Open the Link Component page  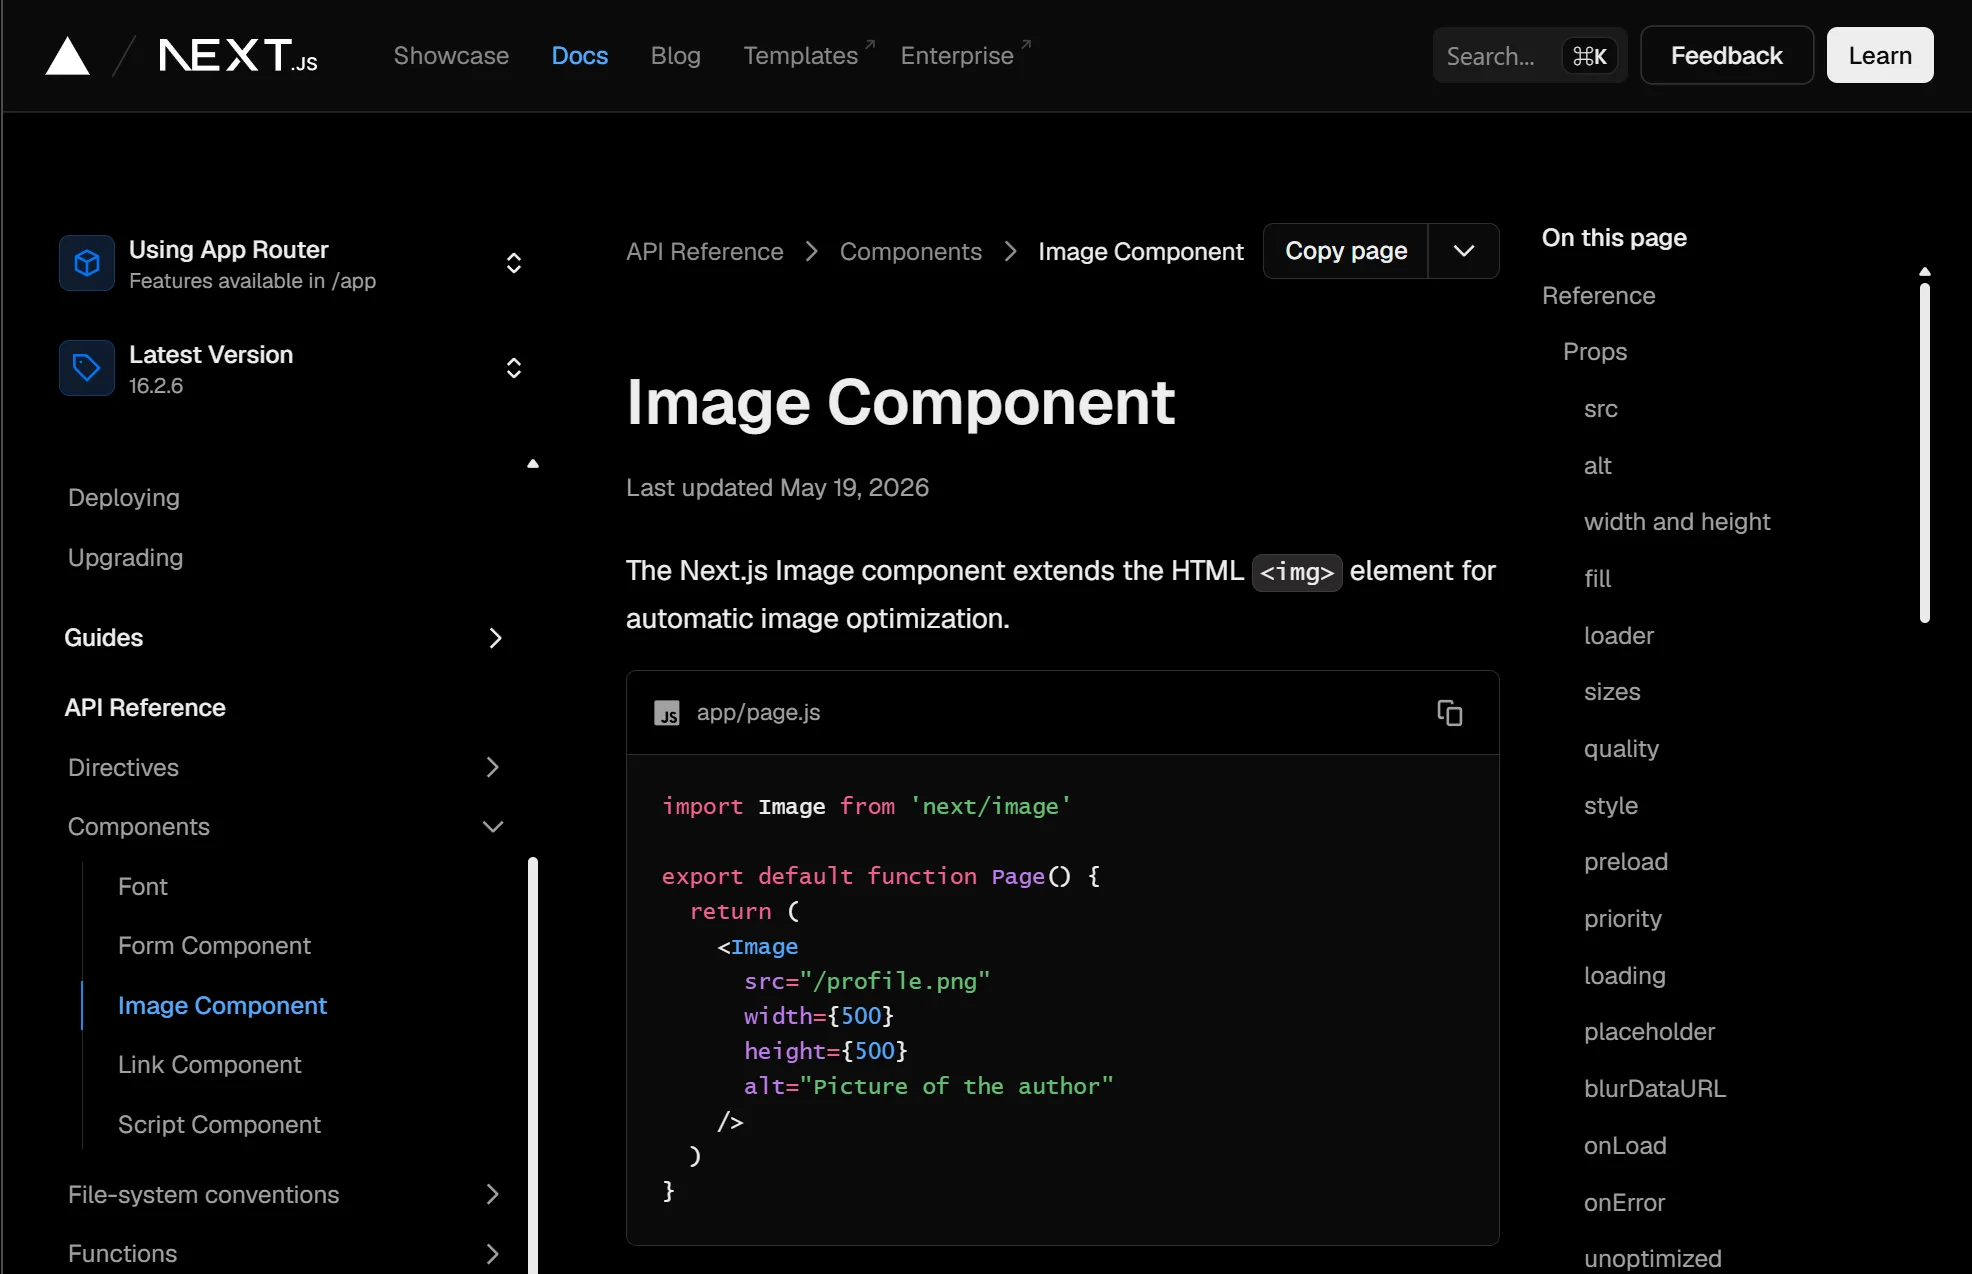coord(209,1065)
